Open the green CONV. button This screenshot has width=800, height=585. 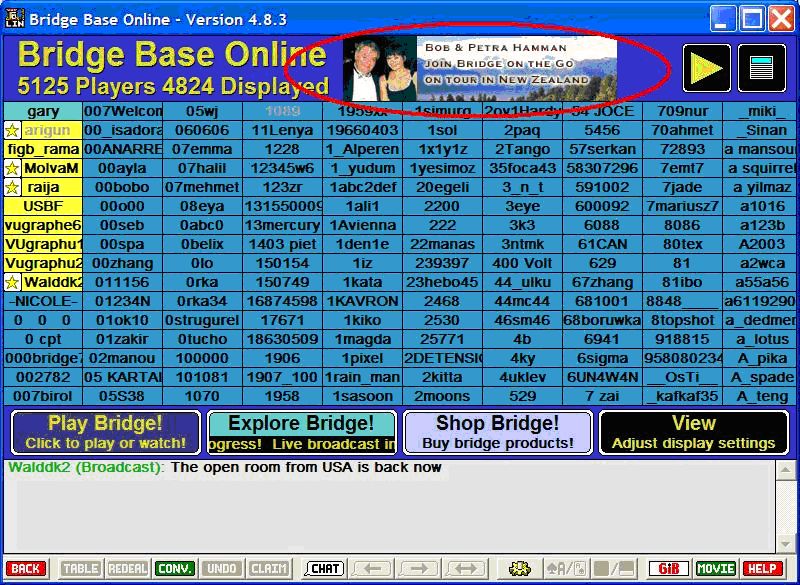(x=174, y=568)
